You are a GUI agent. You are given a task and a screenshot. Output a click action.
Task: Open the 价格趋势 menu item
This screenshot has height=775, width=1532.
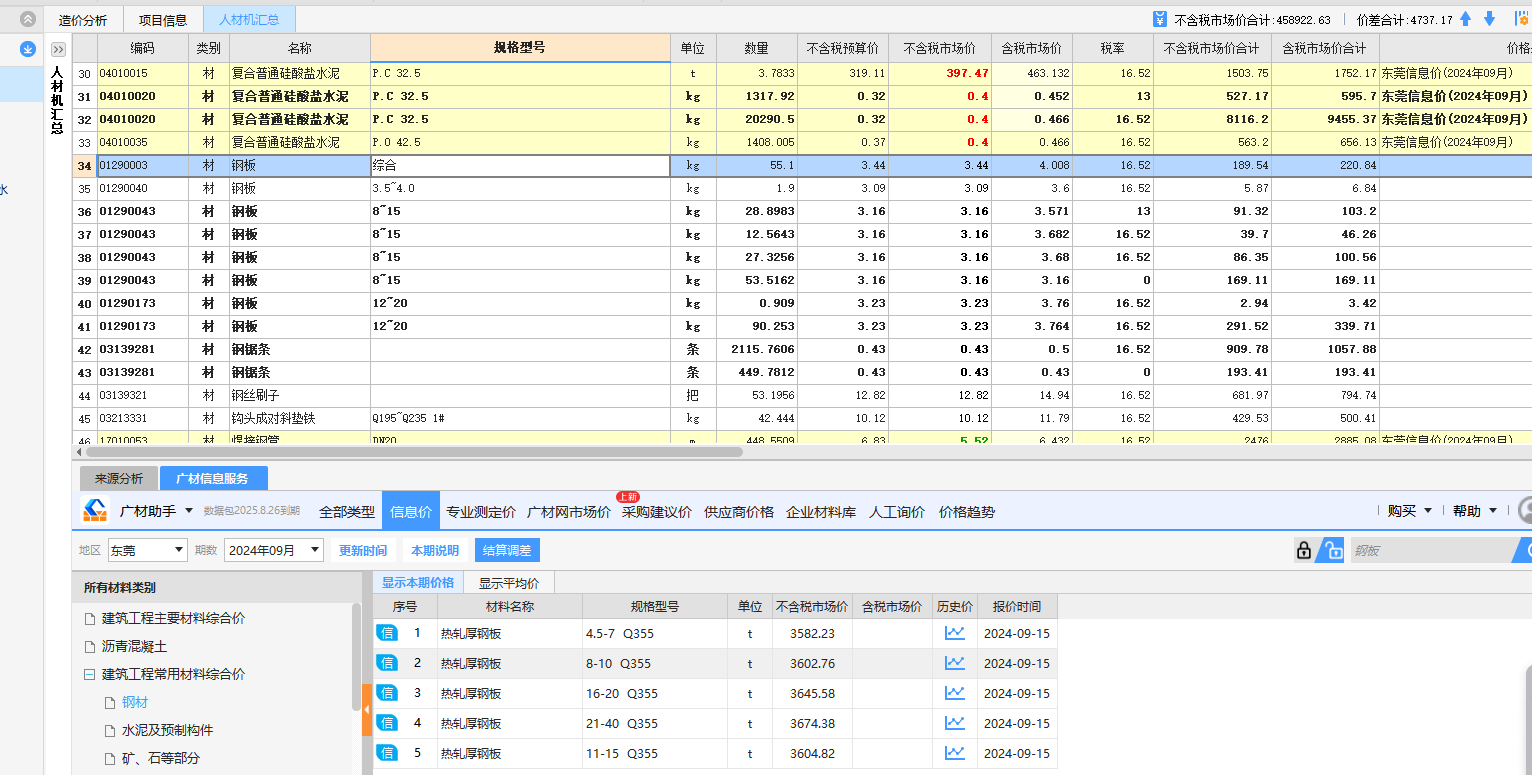tap(967, 512)
